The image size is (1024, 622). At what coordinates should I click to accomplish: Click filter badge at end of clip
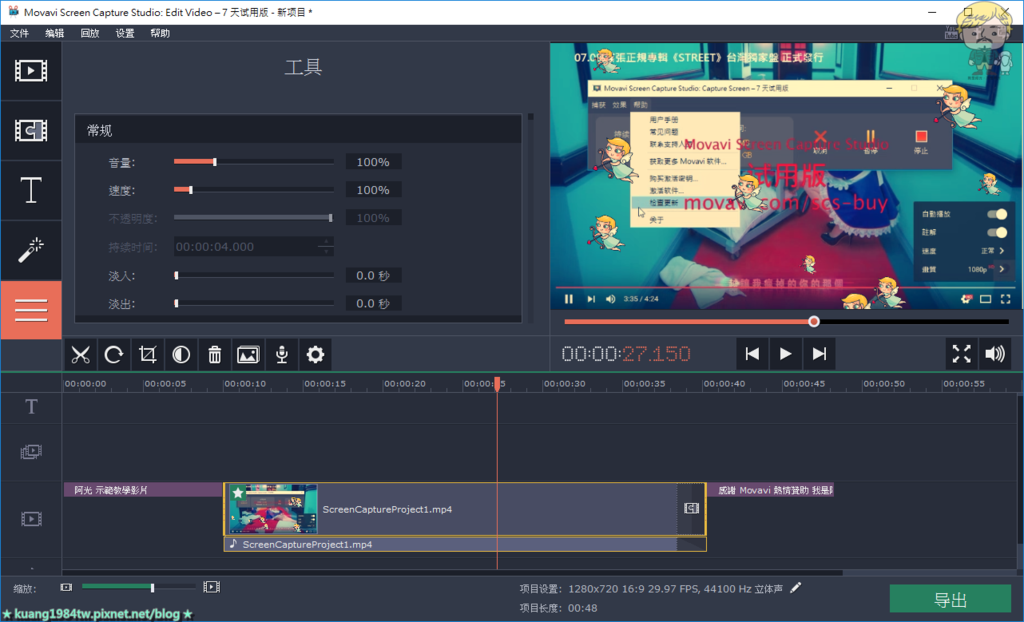tap(692, 508)
